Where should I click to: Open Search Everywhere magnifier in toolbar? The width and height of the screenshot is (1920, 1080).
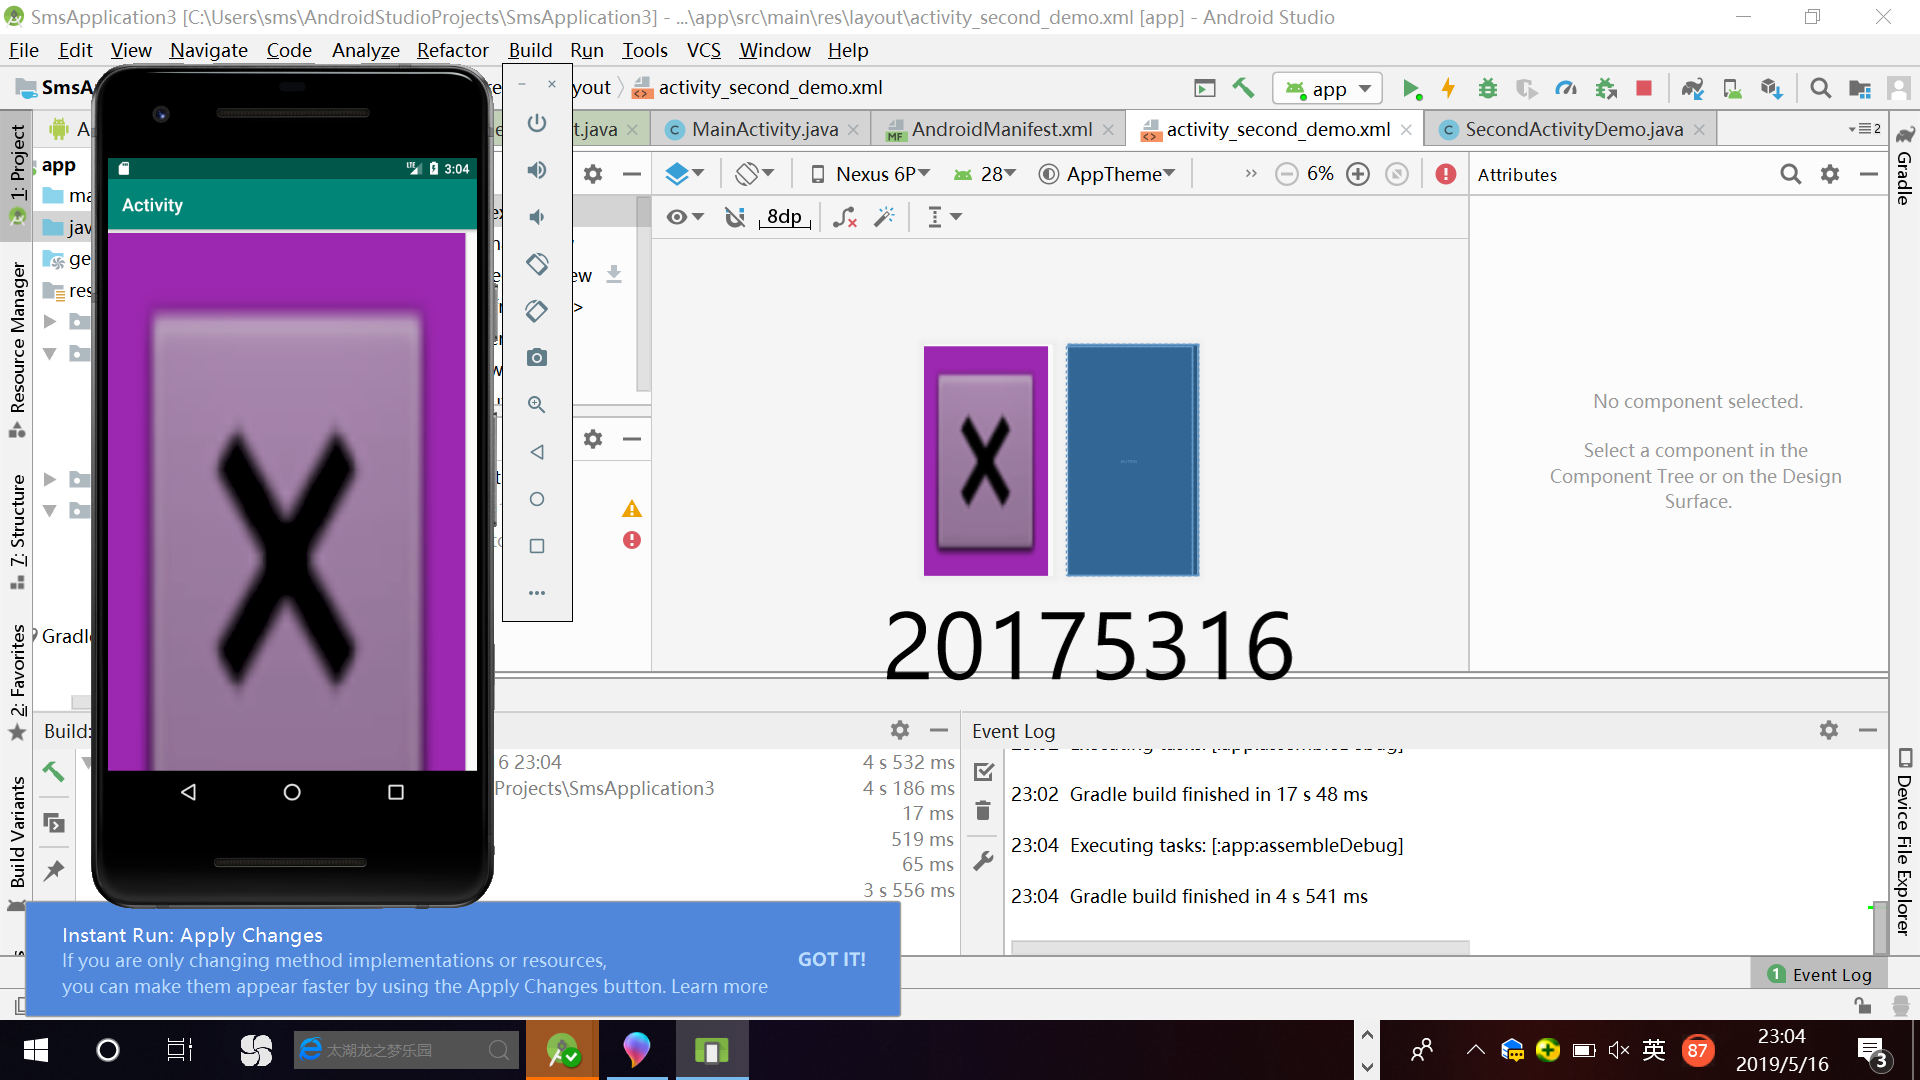1821,89
